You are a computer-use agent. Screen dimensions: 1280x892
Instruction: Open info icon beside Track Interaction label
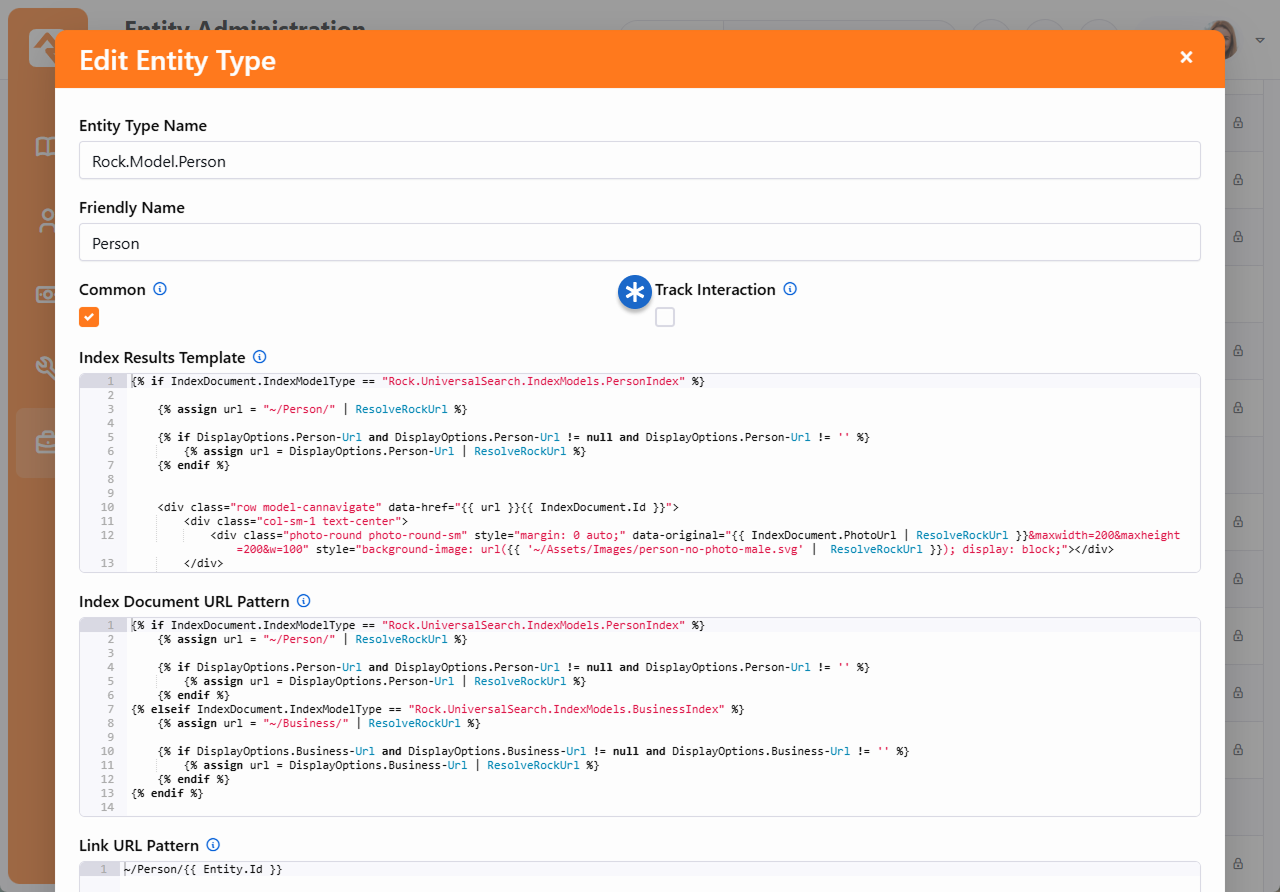tap(790, 289)
